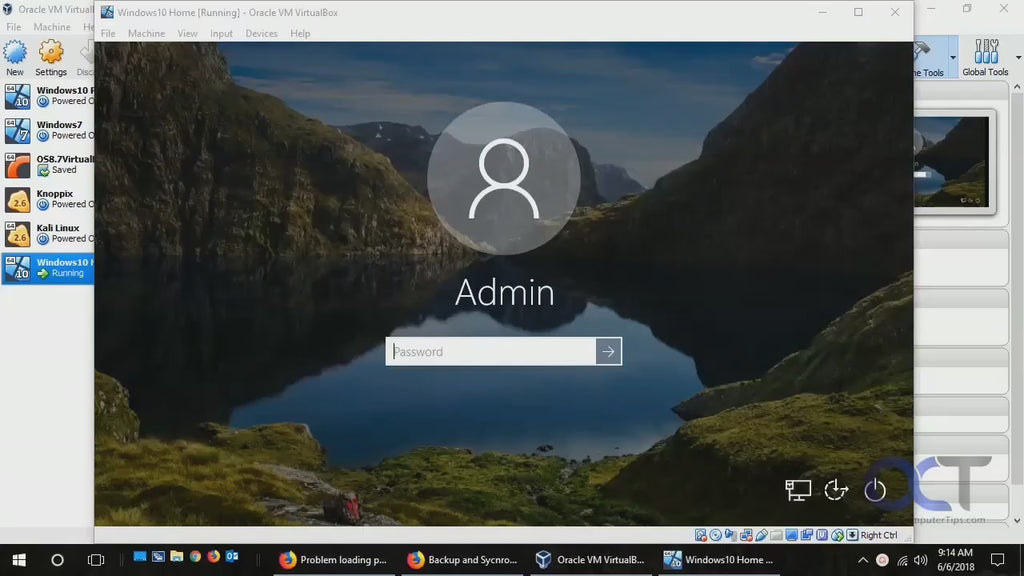Select the Windows7 virtual machine

pos(48,130)
